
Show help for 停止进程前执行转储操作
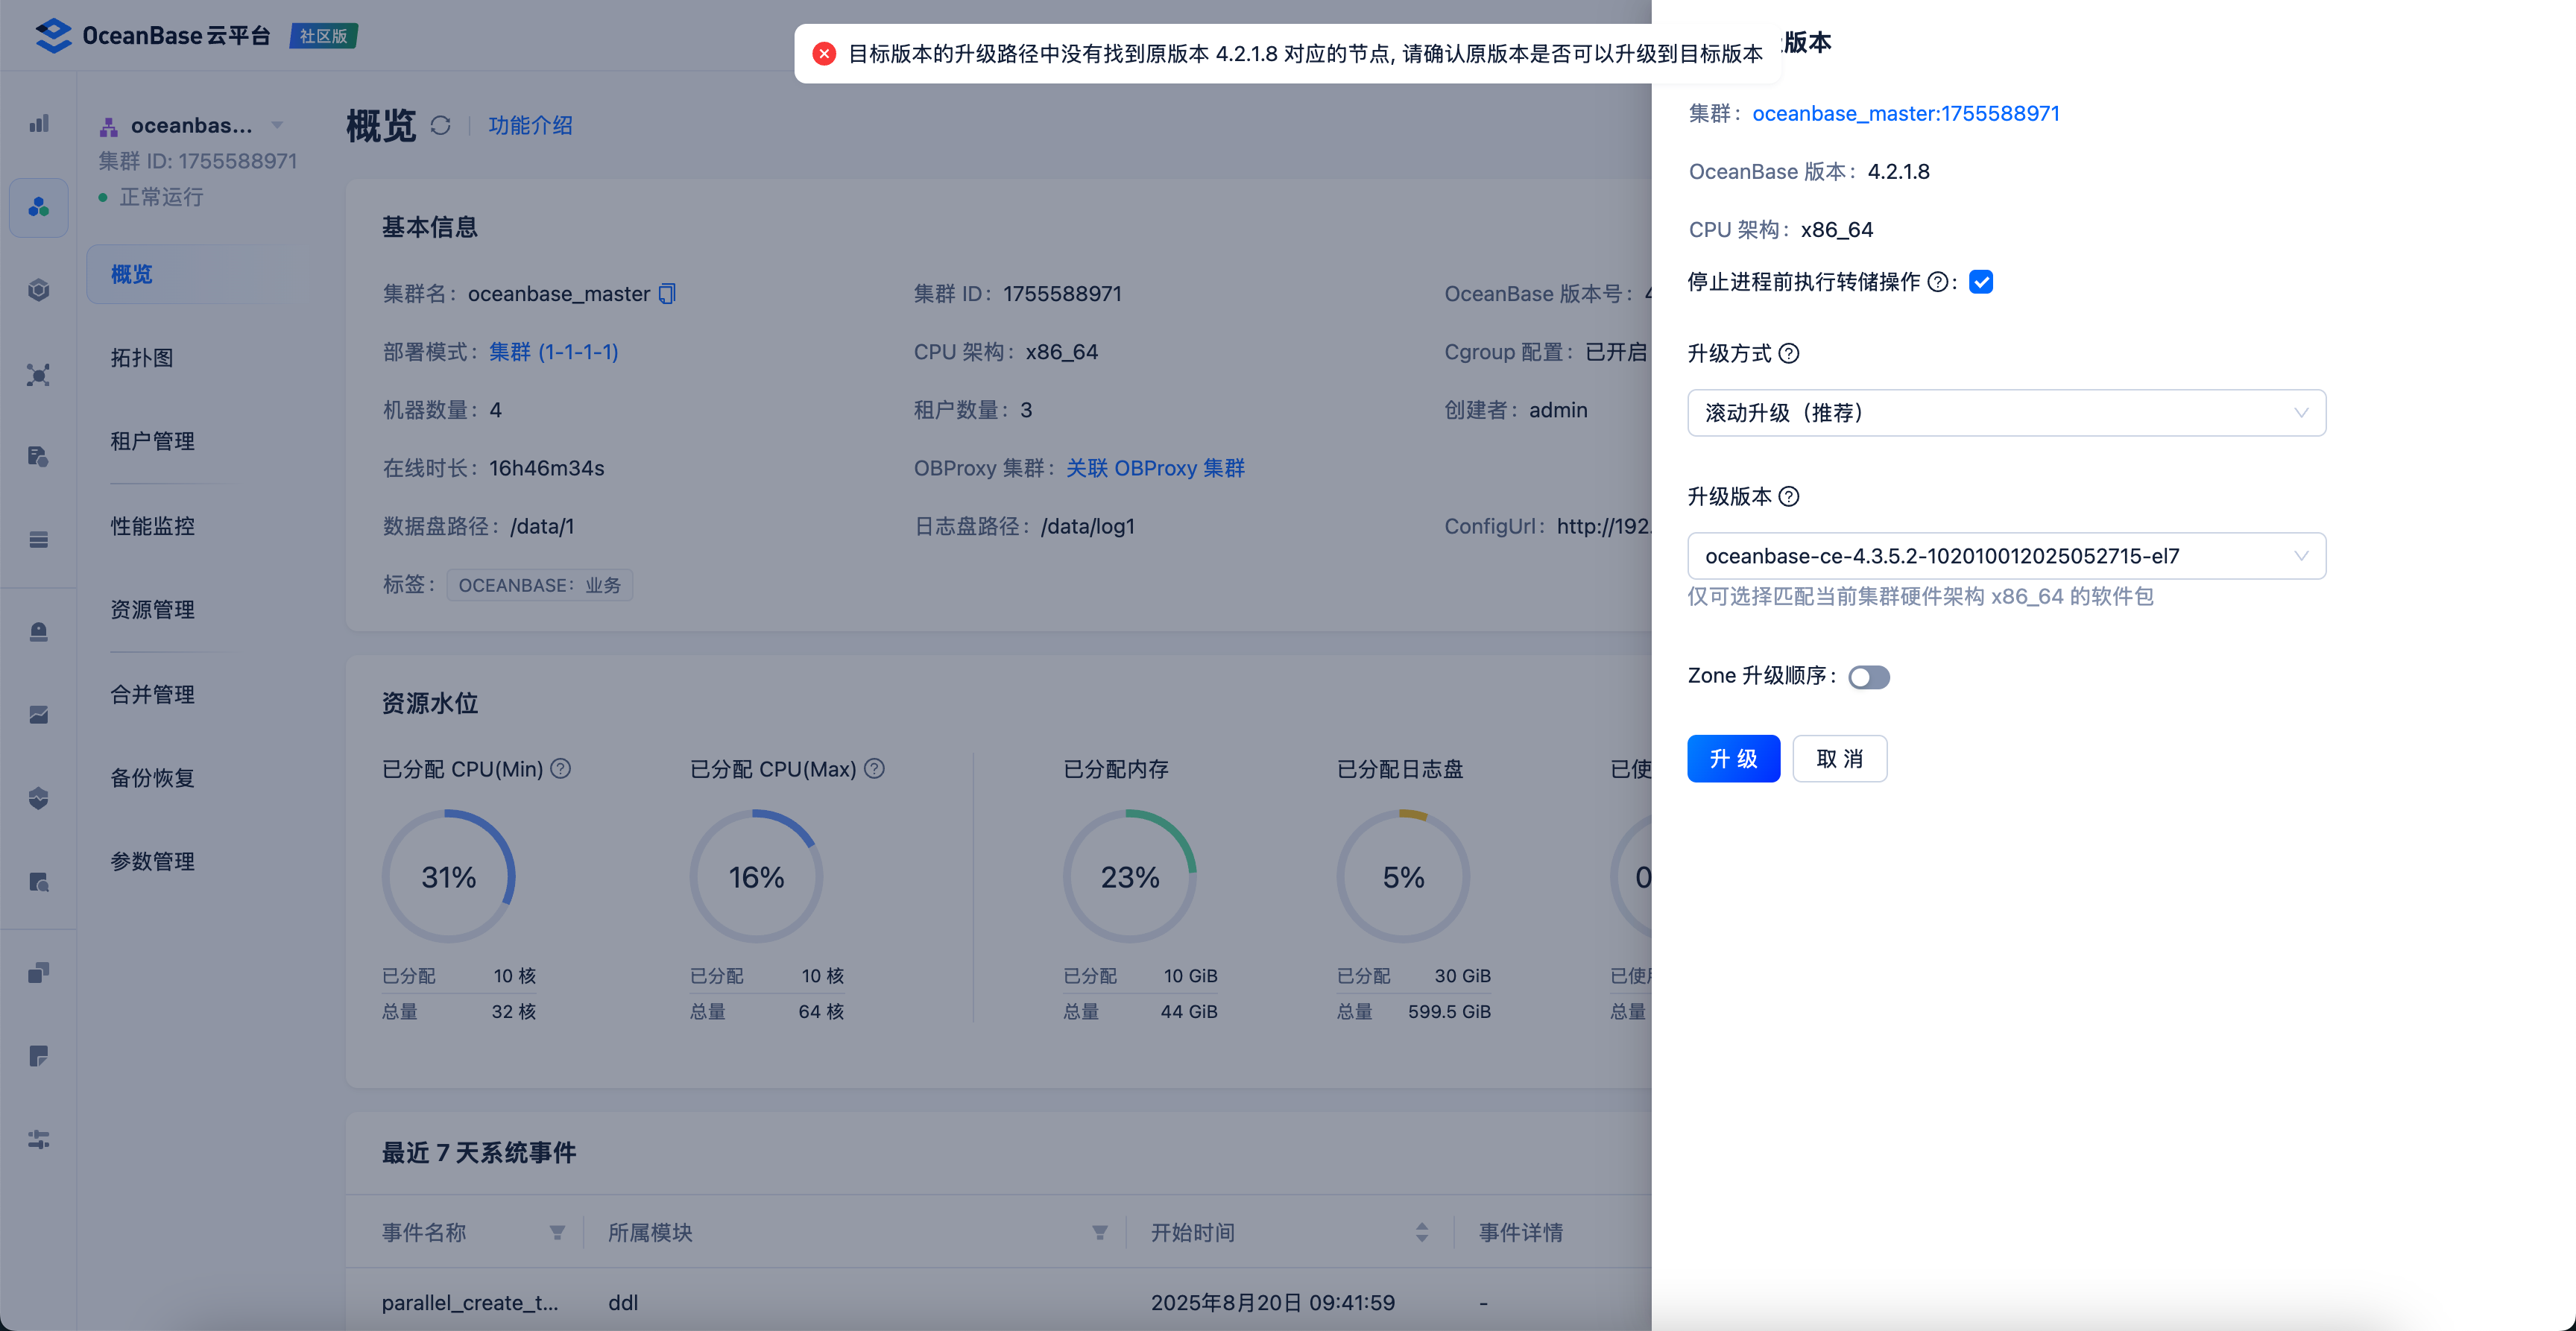point(1938,282)
